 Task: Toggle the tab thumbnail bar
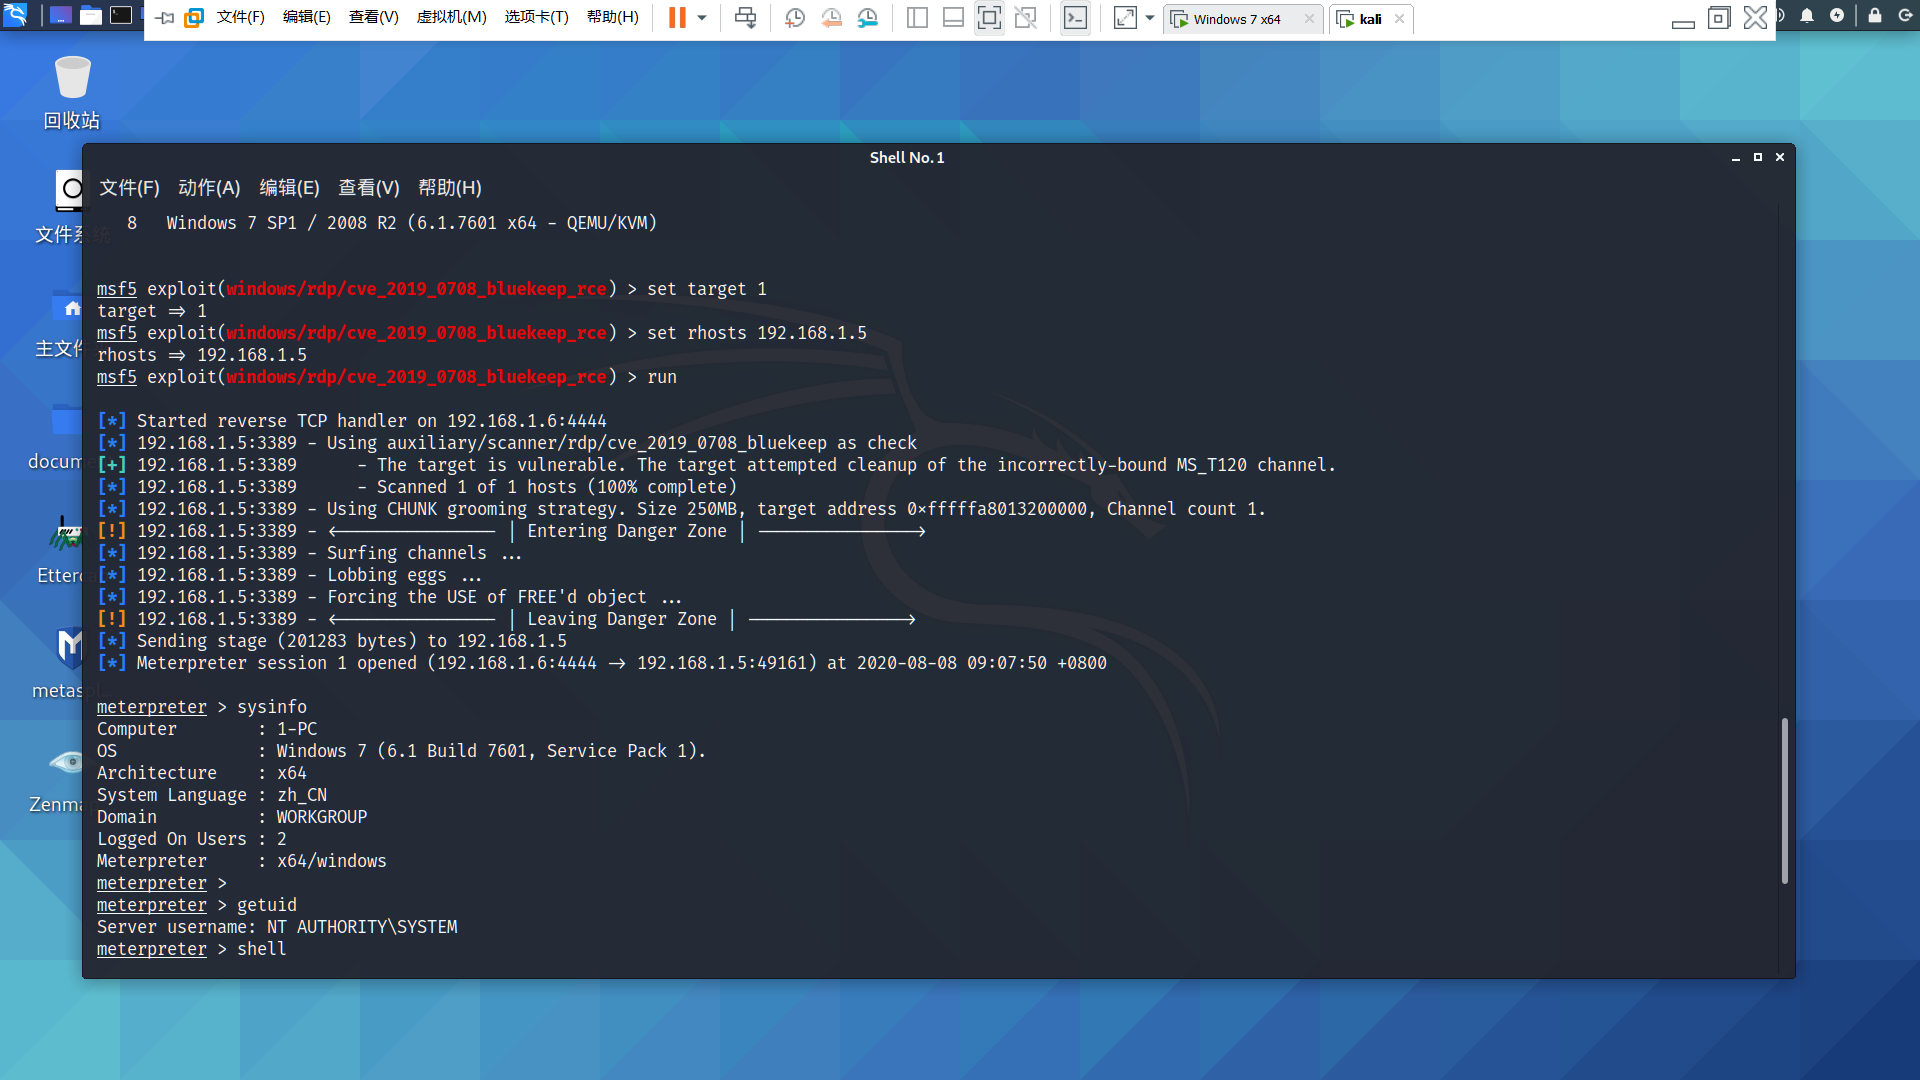(953, 17)
